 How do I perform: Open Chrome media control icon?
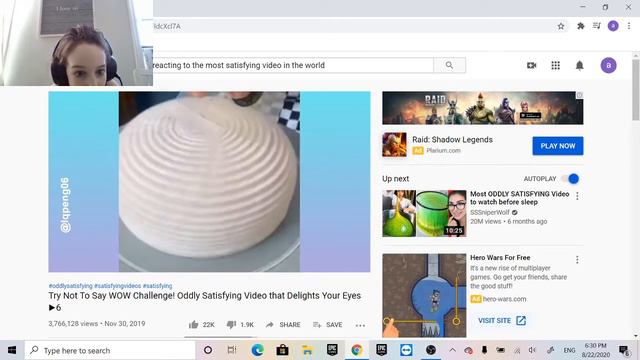click(597, 26)
